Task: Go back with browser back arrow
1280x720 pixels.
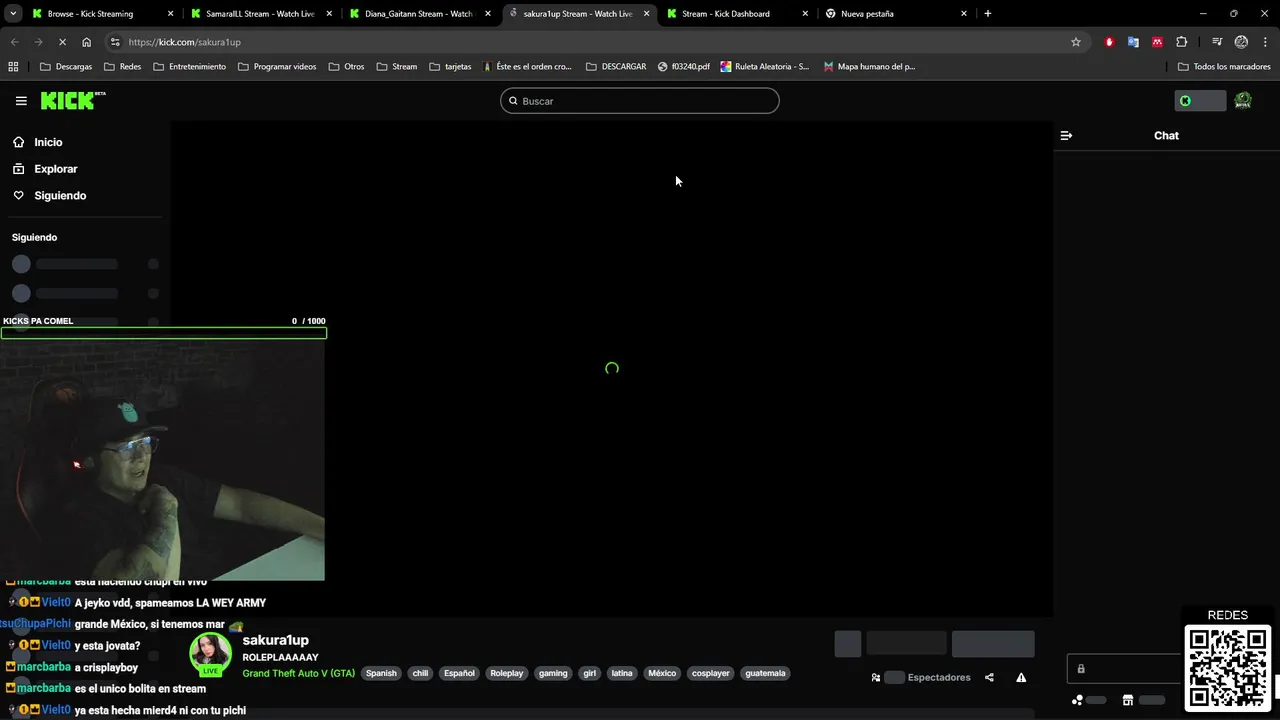Action: click(14, 42)
